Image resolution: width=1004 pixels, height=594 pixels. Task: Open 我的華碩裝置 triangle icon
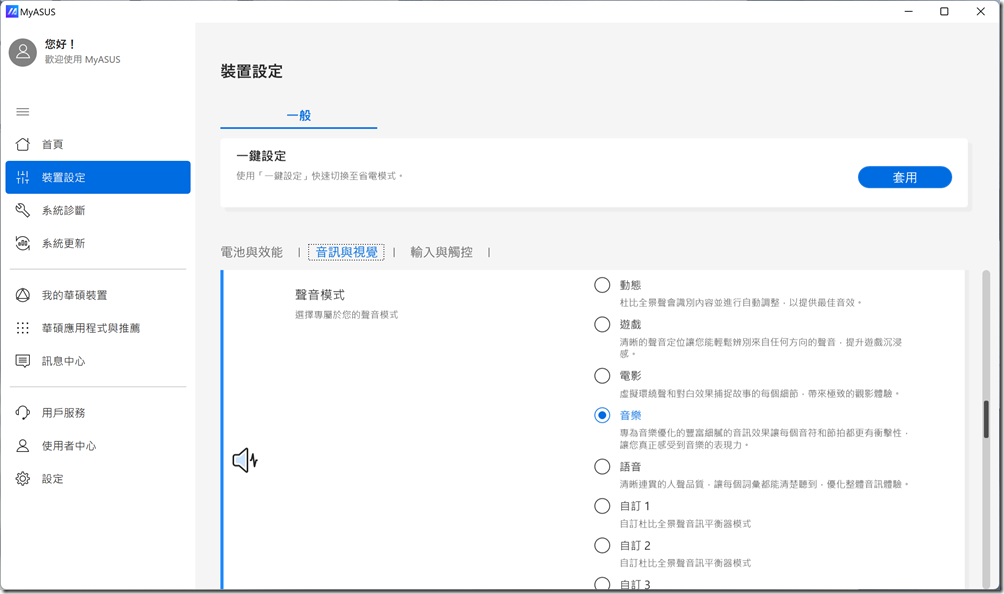point(23,295)
